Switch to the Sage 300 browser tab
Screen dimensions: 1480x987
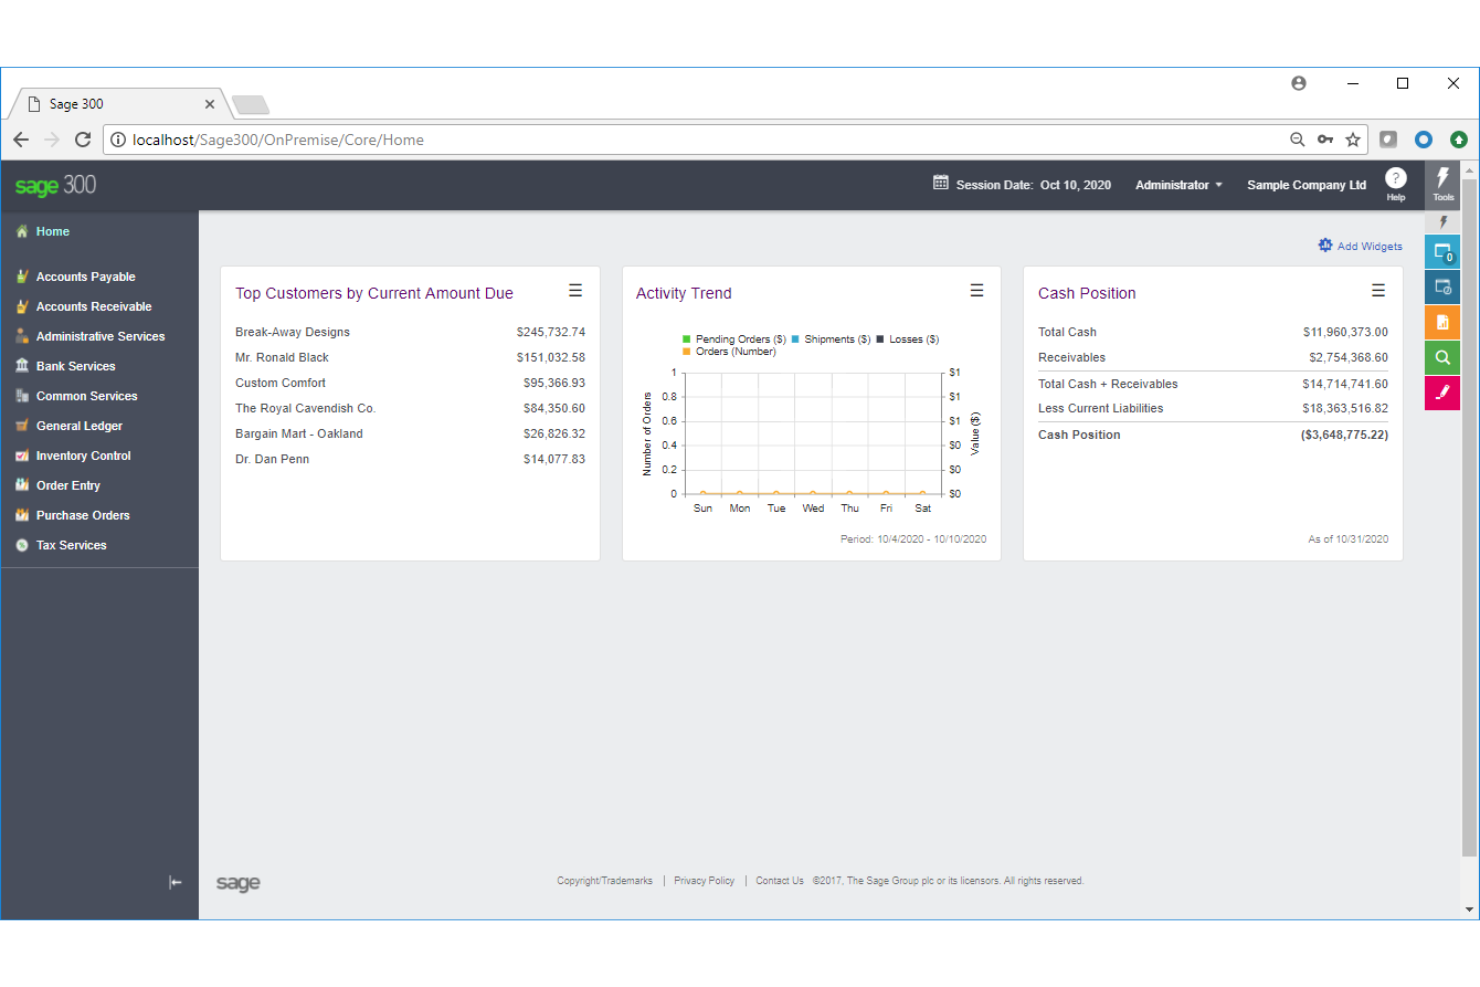(110, 103)
